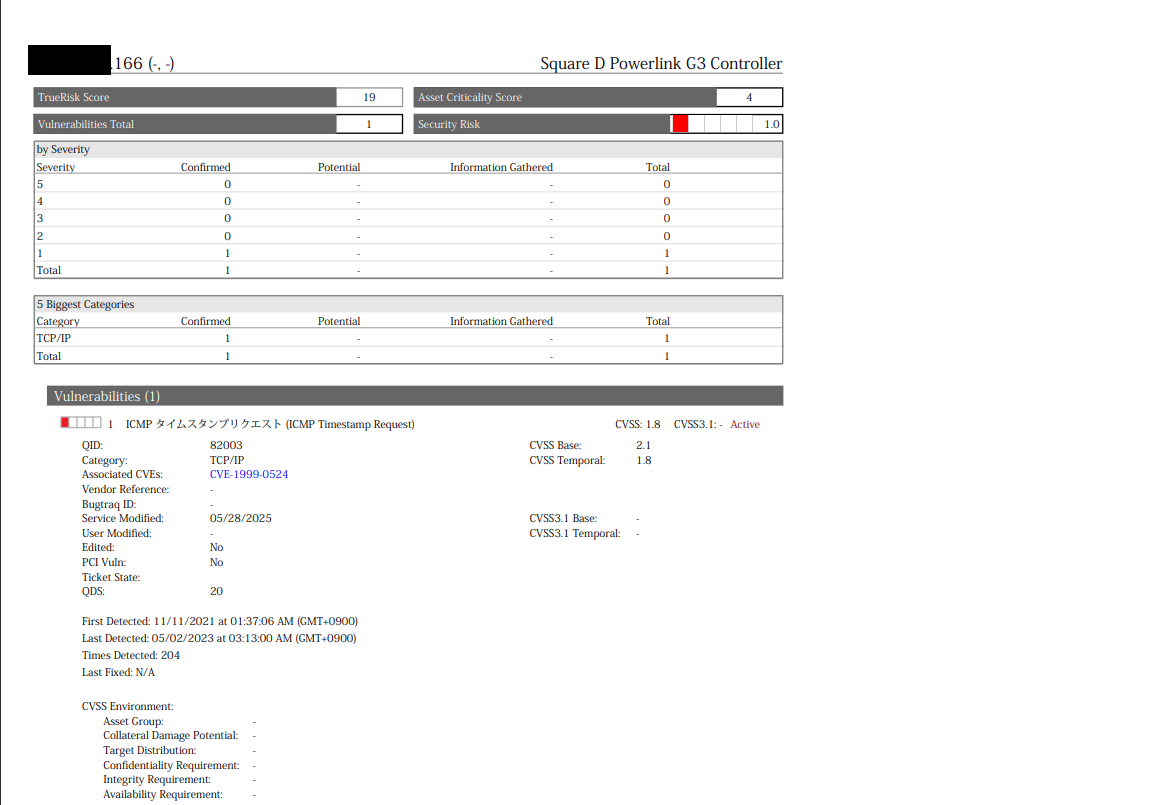The width and height of the screenshot is (1152, 805).
Task: Click the Vulnerabilities Total value box
Action: point(369,124)
